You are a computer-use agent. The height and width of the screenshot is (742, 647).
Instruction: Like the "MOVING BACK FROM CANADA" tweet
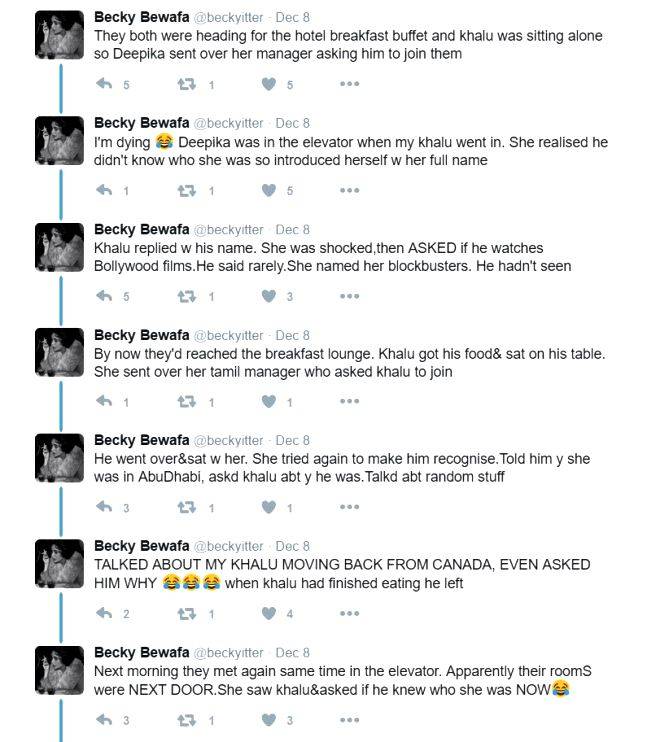coord(268,613)
